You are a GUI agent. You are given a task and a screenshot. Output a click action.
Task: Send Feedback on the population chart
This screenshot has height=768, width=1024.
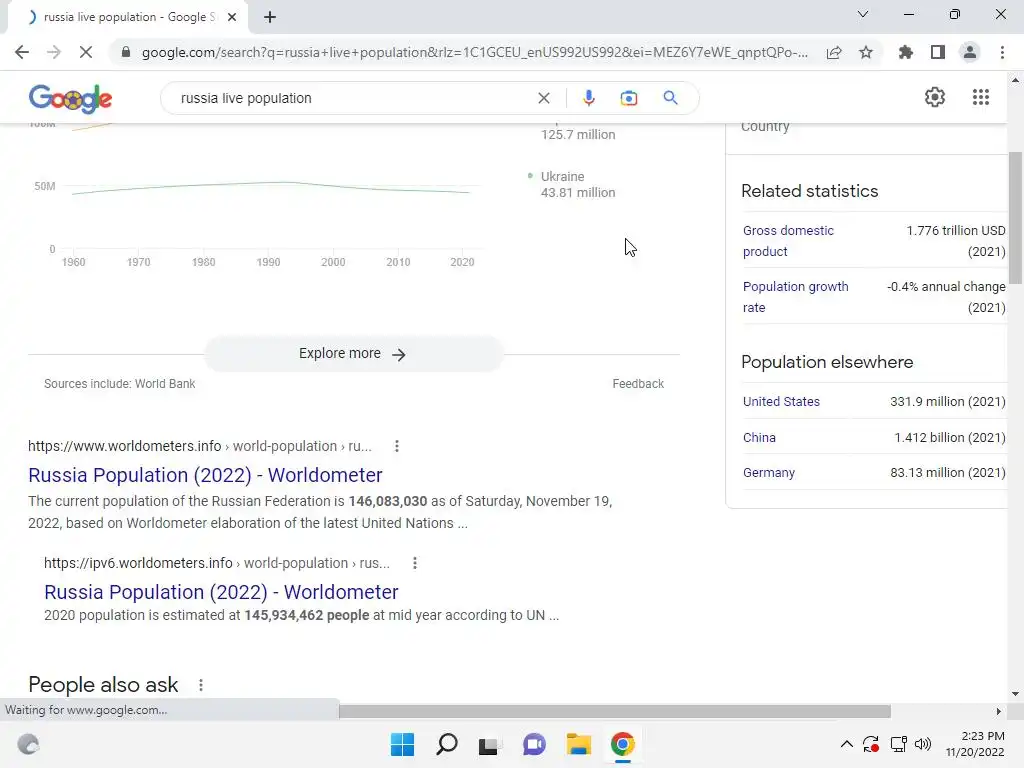(x=638, y=384)
